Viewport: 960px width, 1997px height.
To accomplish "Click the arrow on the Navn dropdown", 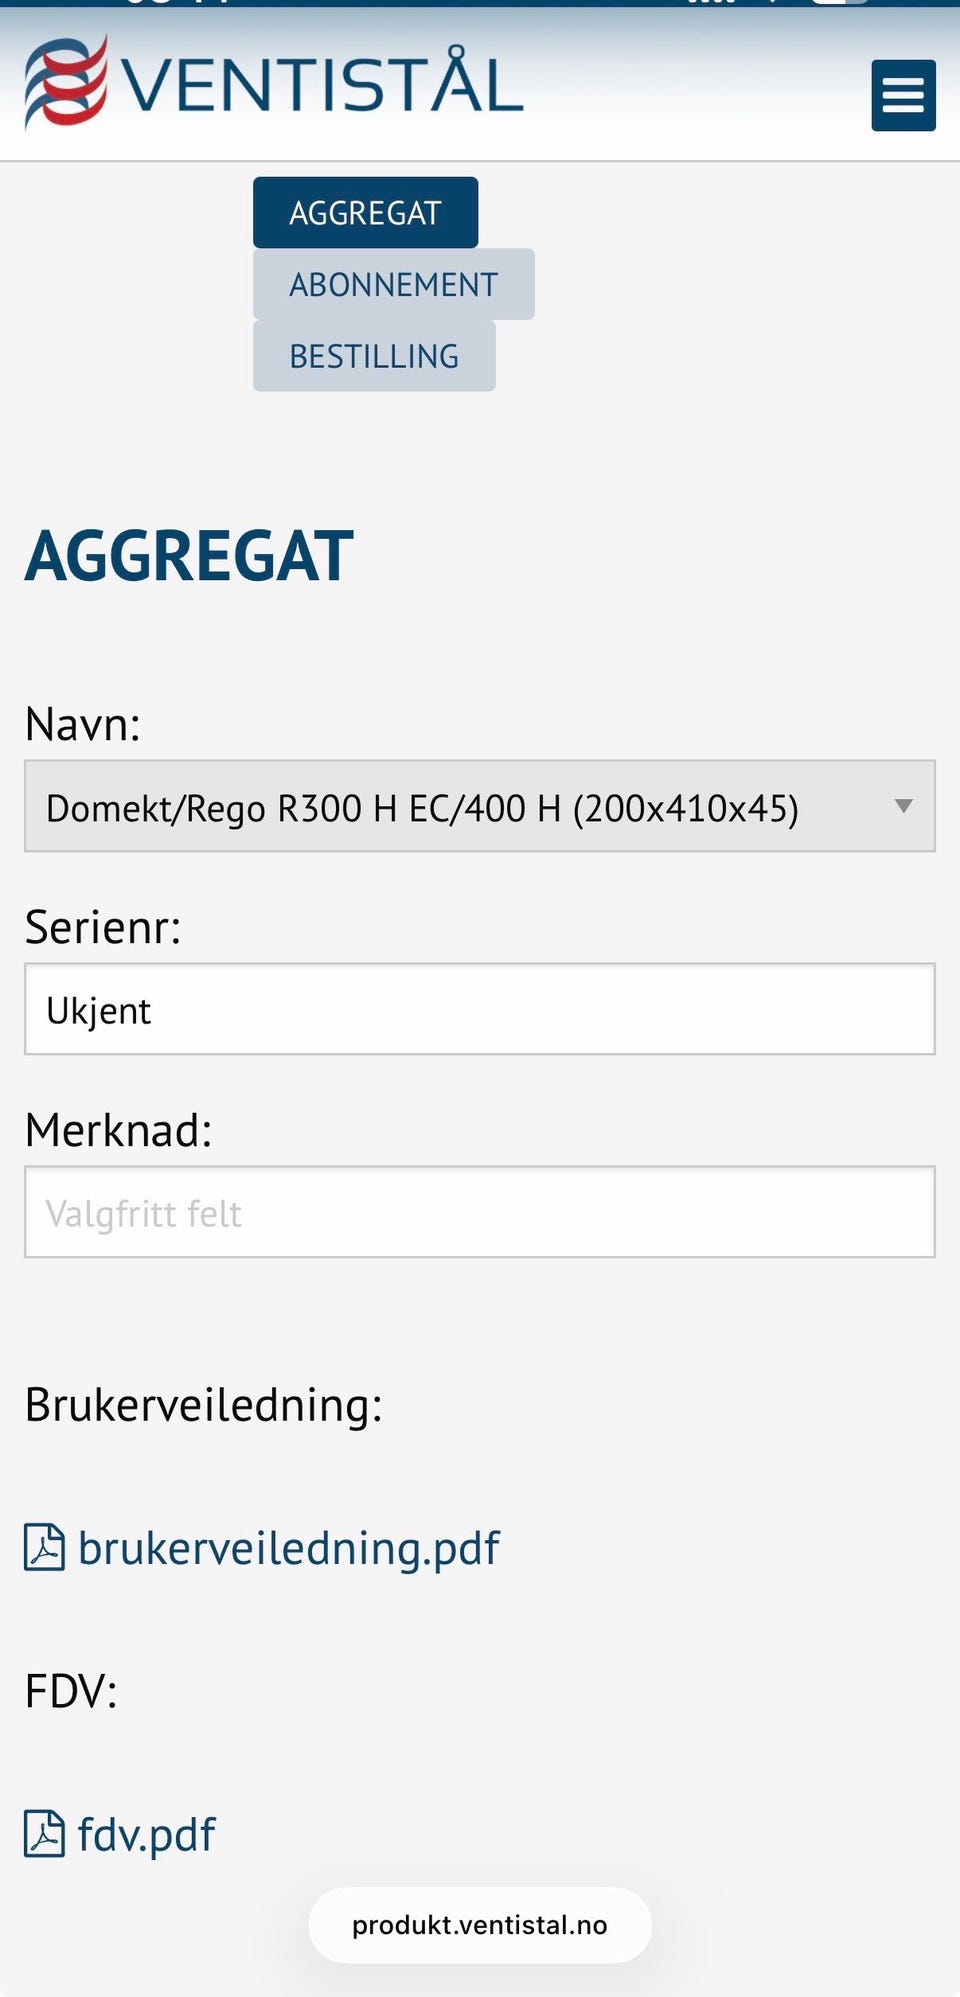I will click(x=903, y=807).
